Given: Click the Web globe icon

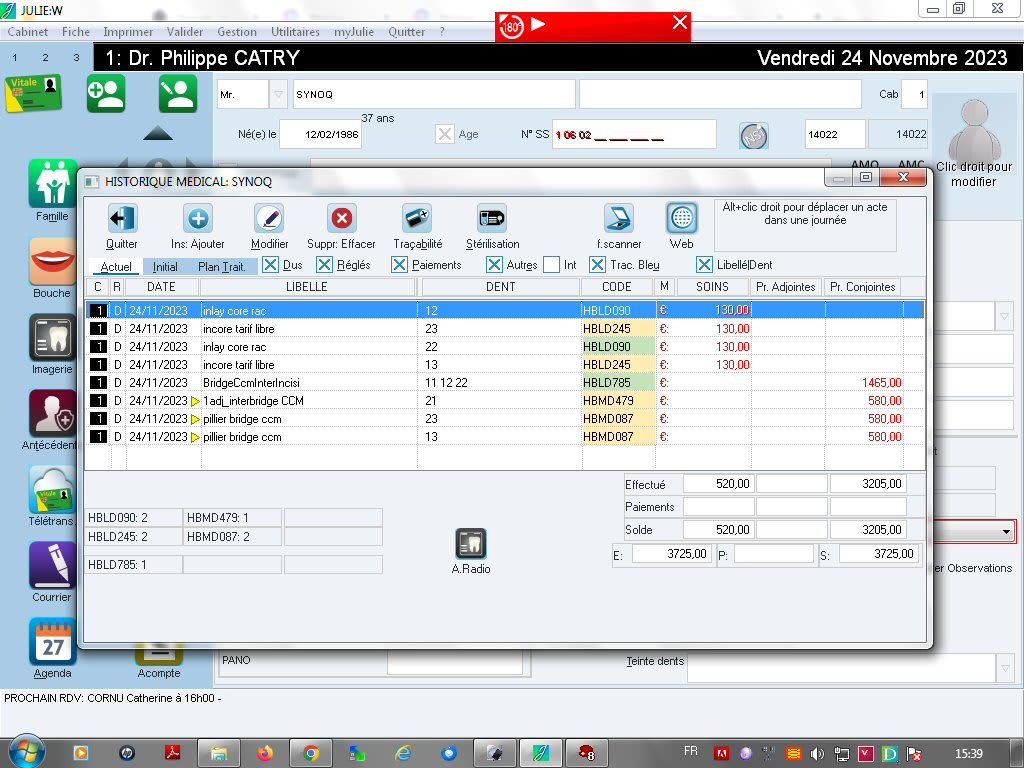Looking at the screenshot, I should coord(682,219).
